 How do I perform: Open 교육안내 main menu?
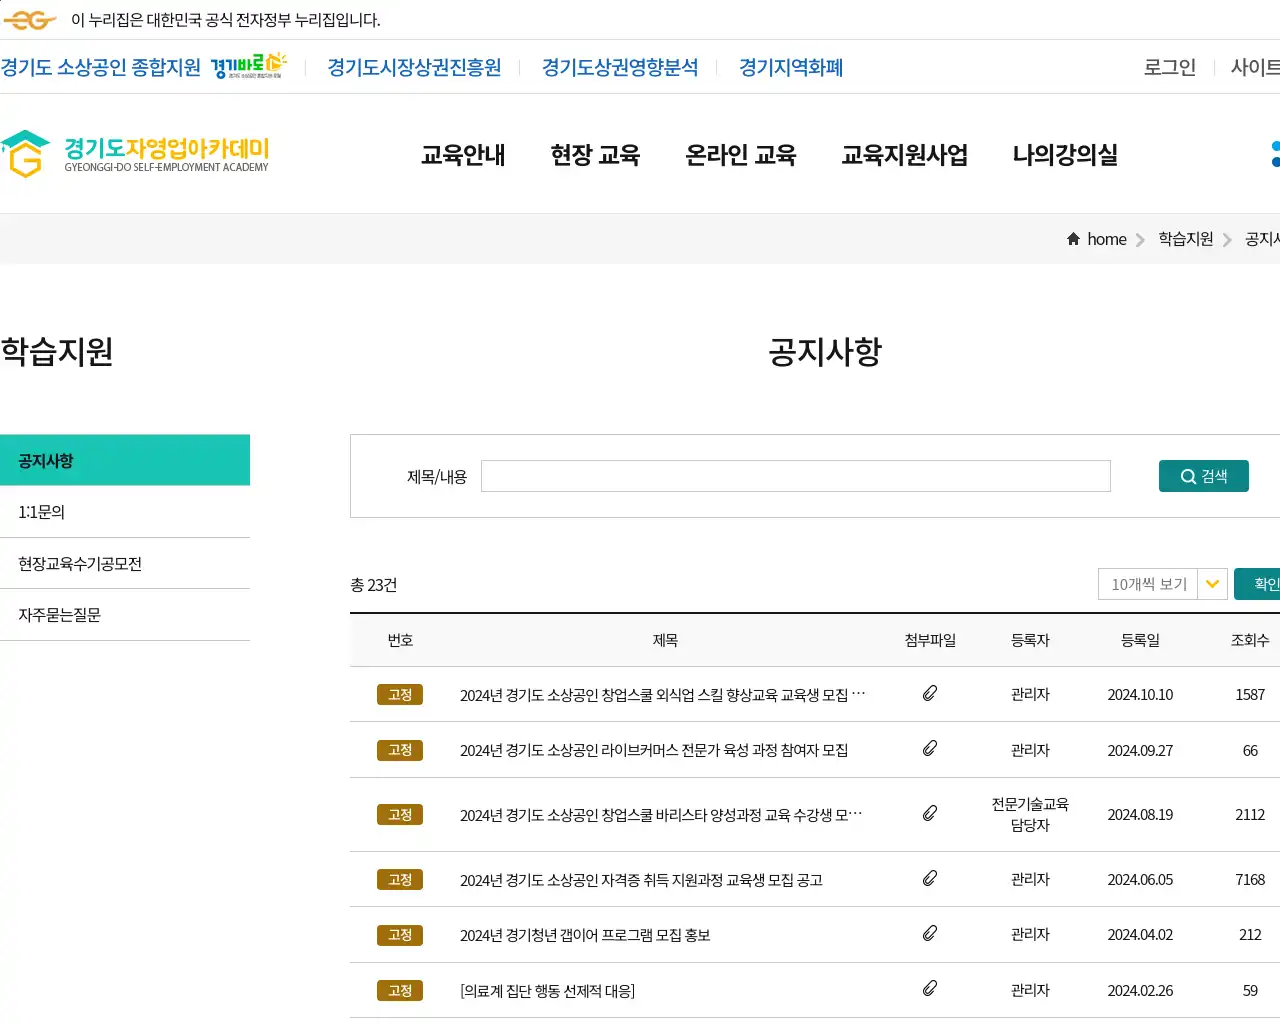(463, 155)
